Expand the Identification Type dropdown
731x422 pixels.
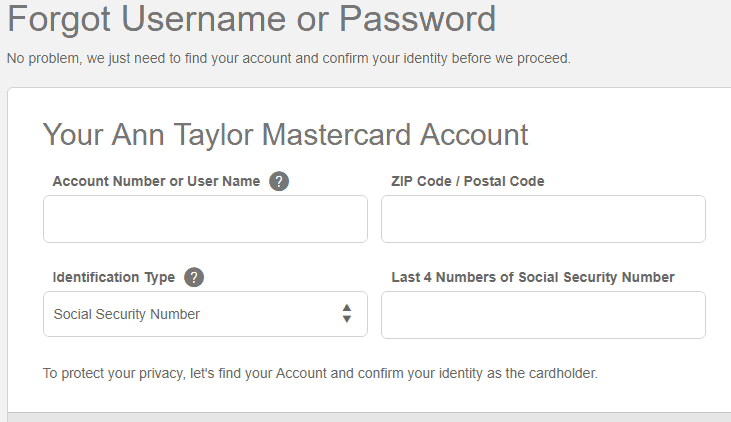pyautogui.click(x=205, y=314)
